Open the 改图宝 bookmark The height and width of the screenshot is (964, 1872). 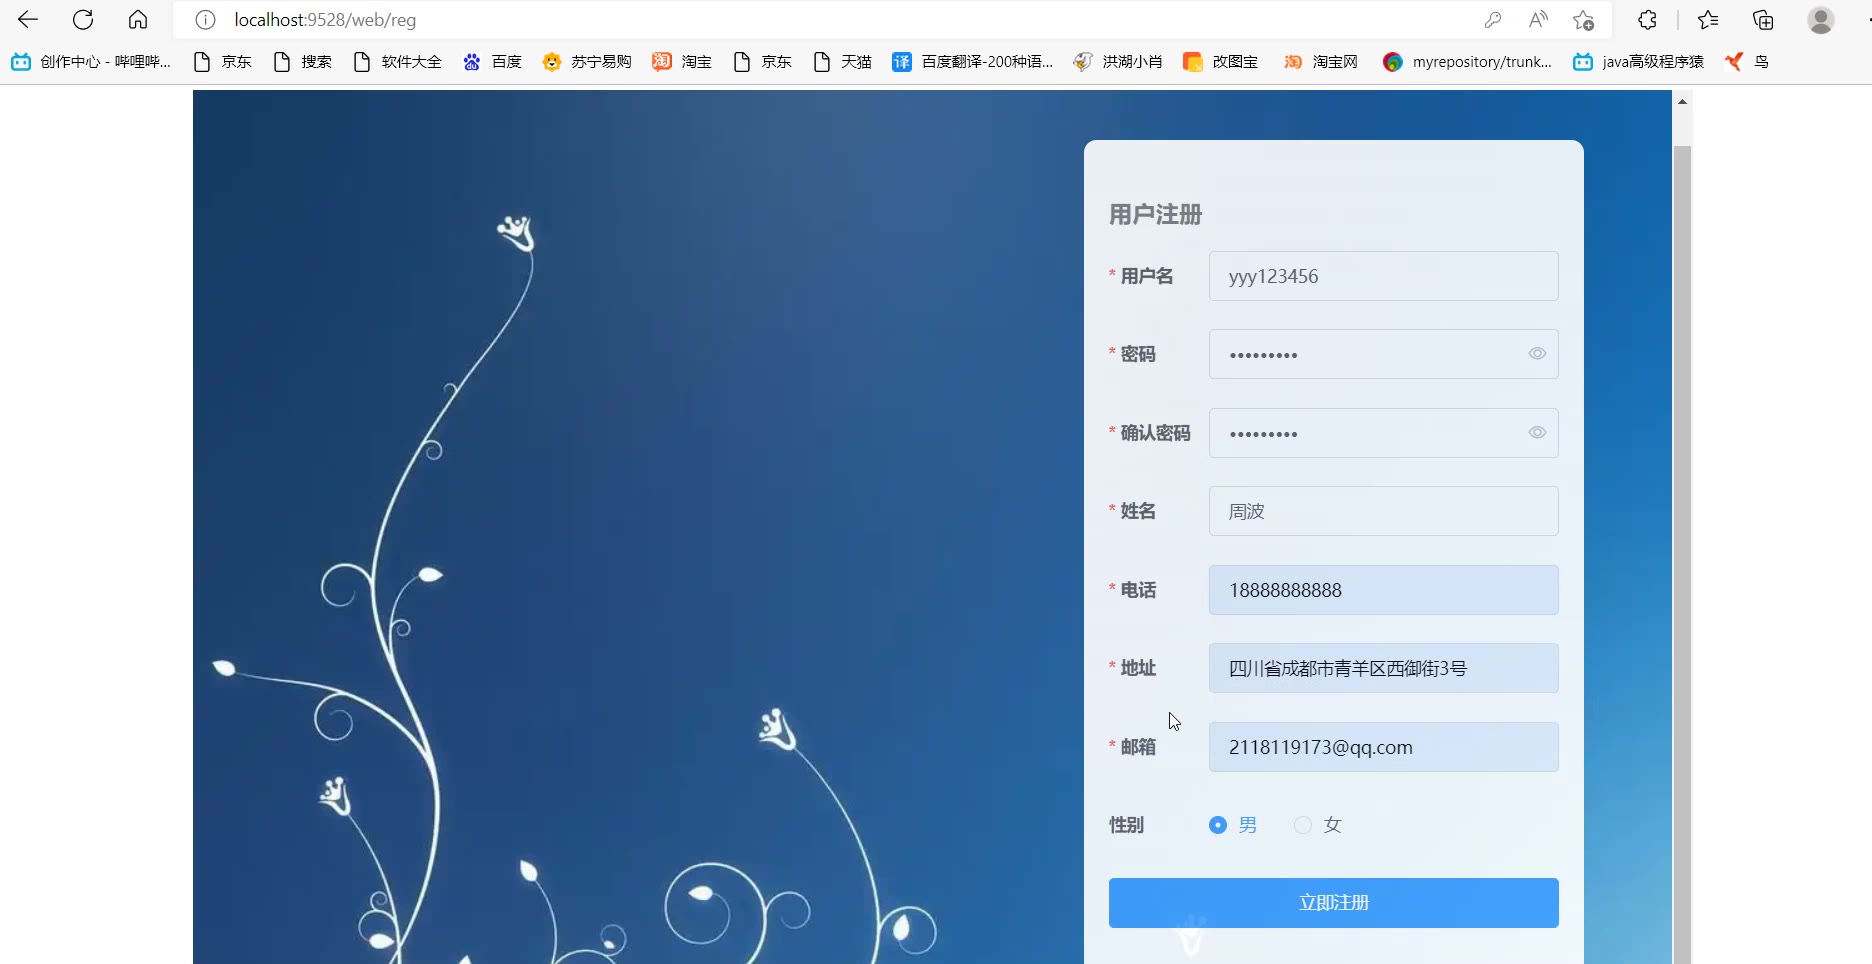coord(1221,62)
